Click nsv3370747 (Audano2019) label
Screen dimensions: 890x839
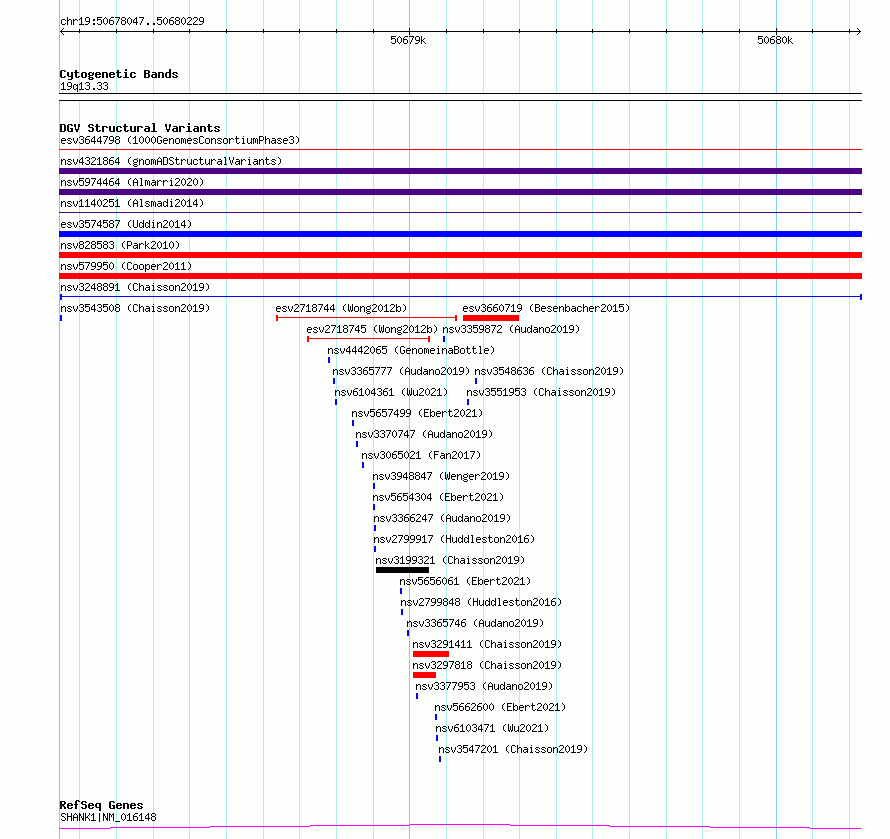(x=424, y=434)
